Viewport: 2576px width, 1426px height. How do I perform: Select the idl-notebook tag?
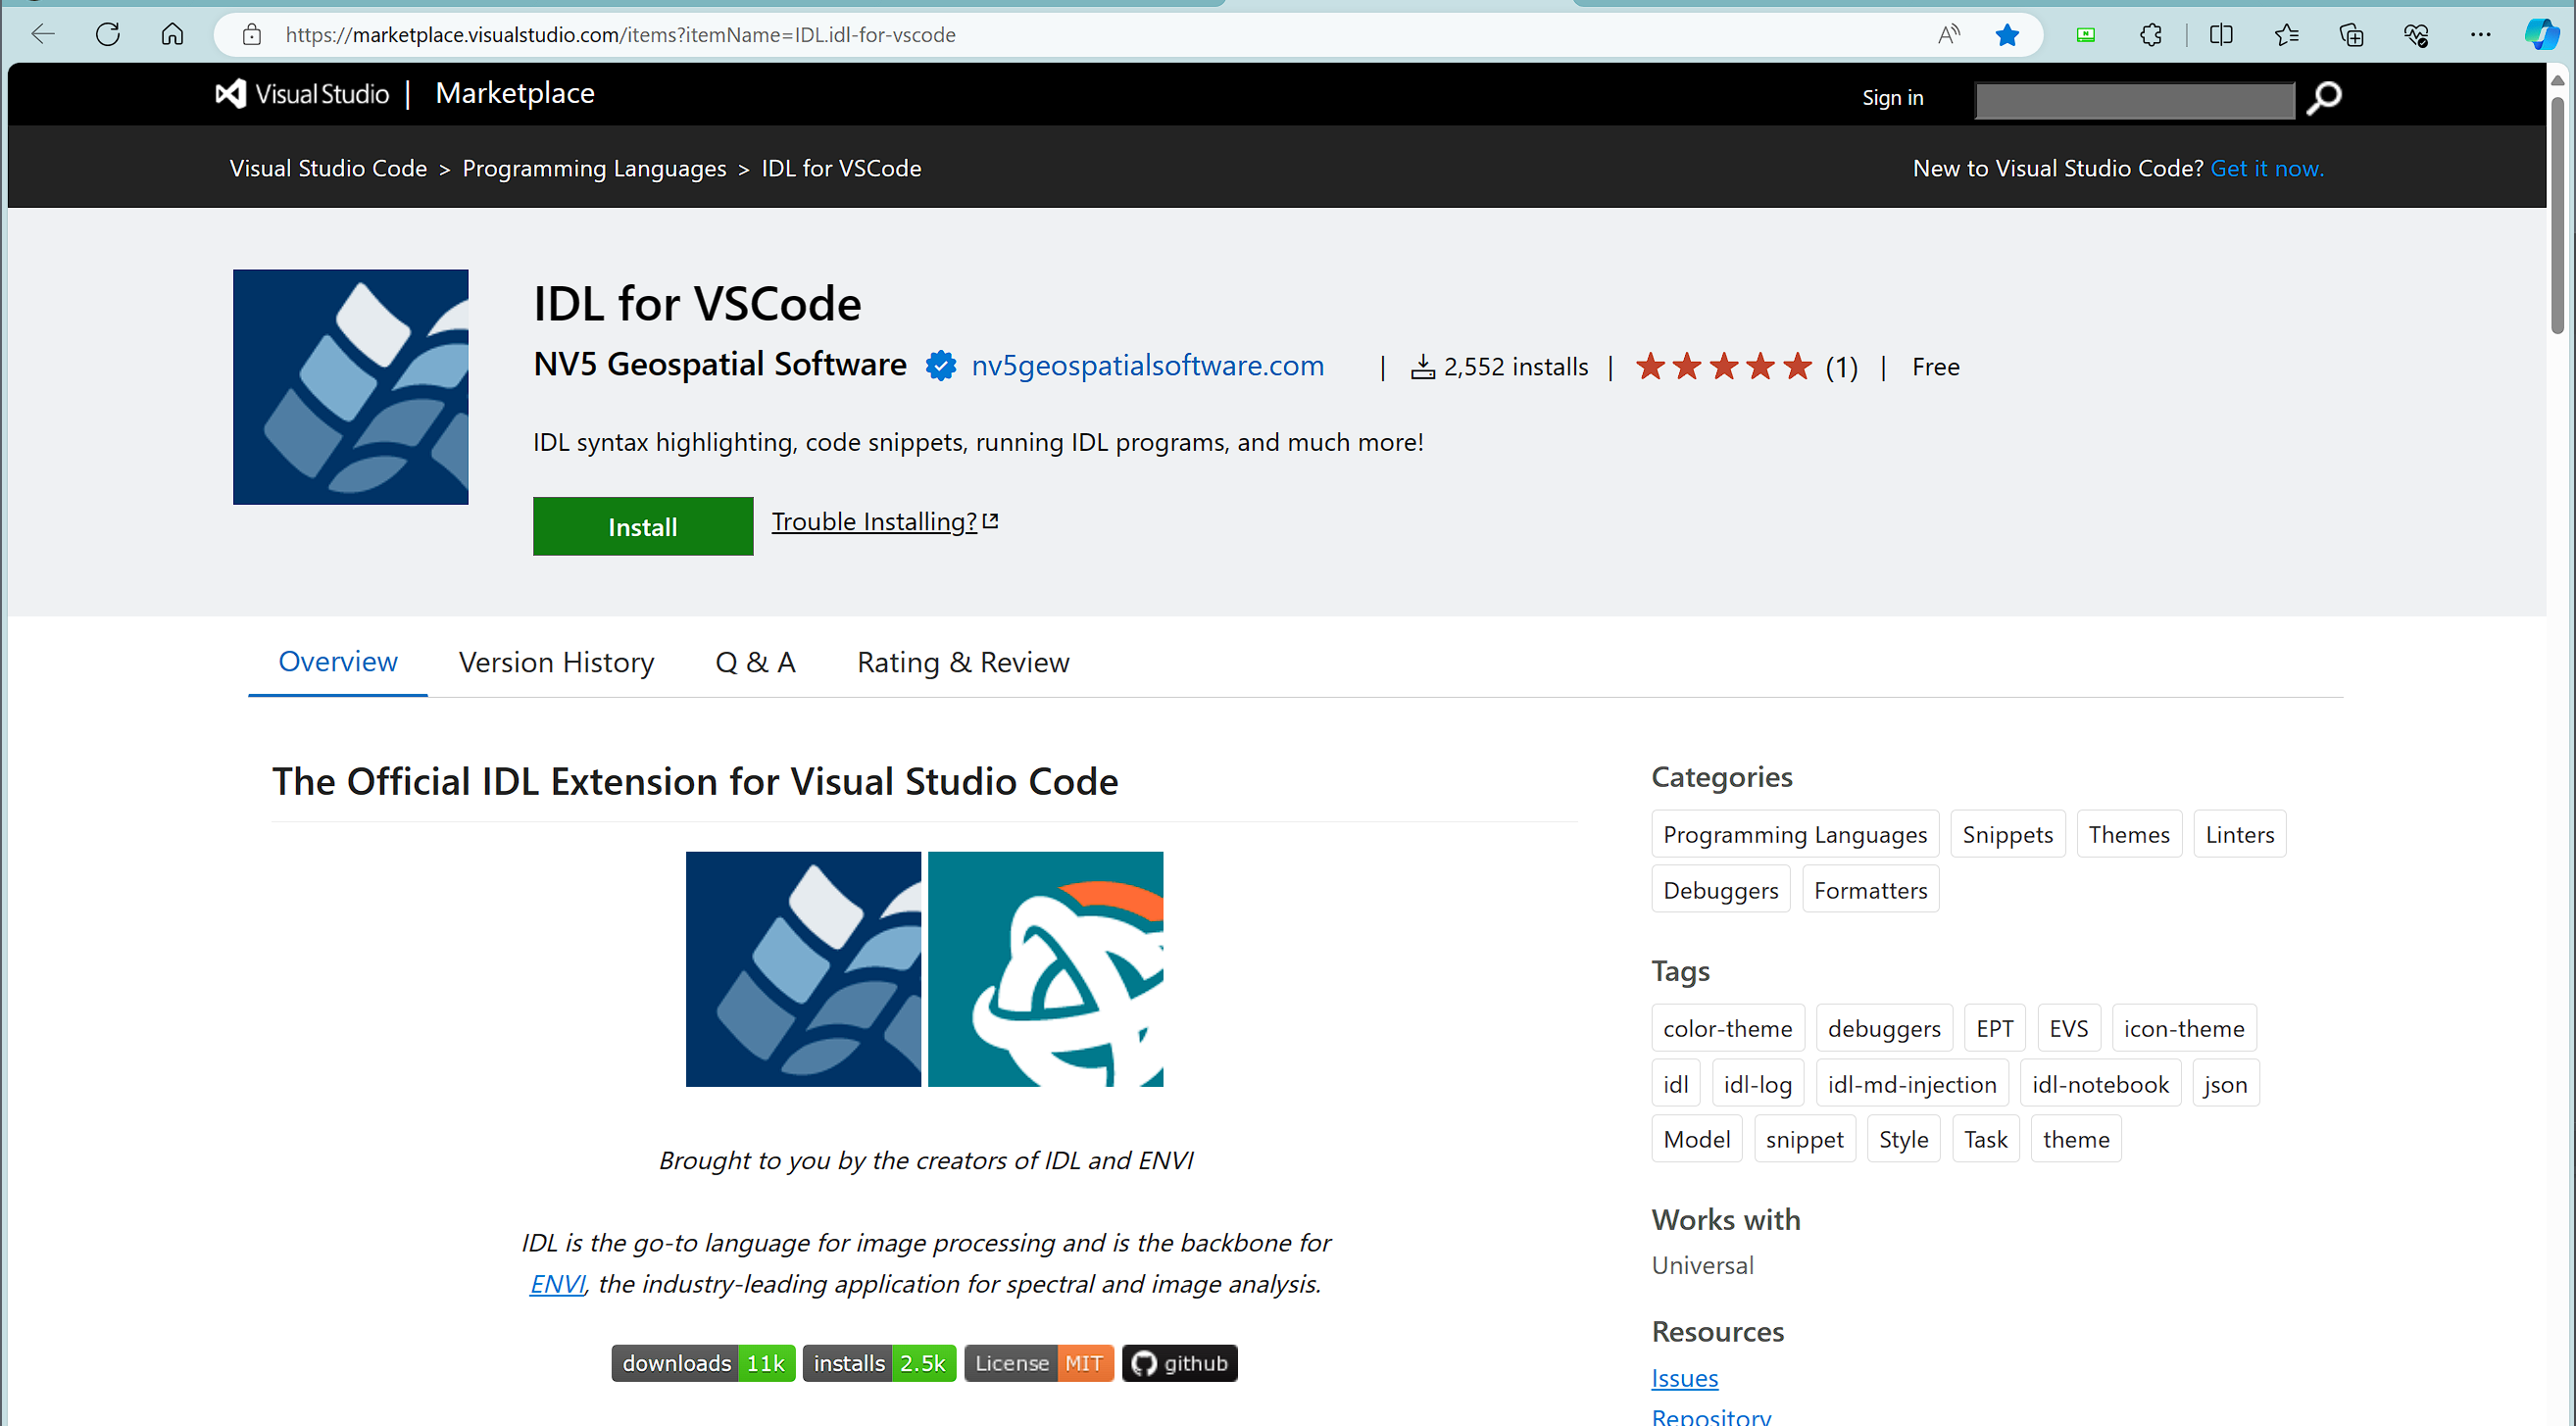[x=2099, y=1084]
